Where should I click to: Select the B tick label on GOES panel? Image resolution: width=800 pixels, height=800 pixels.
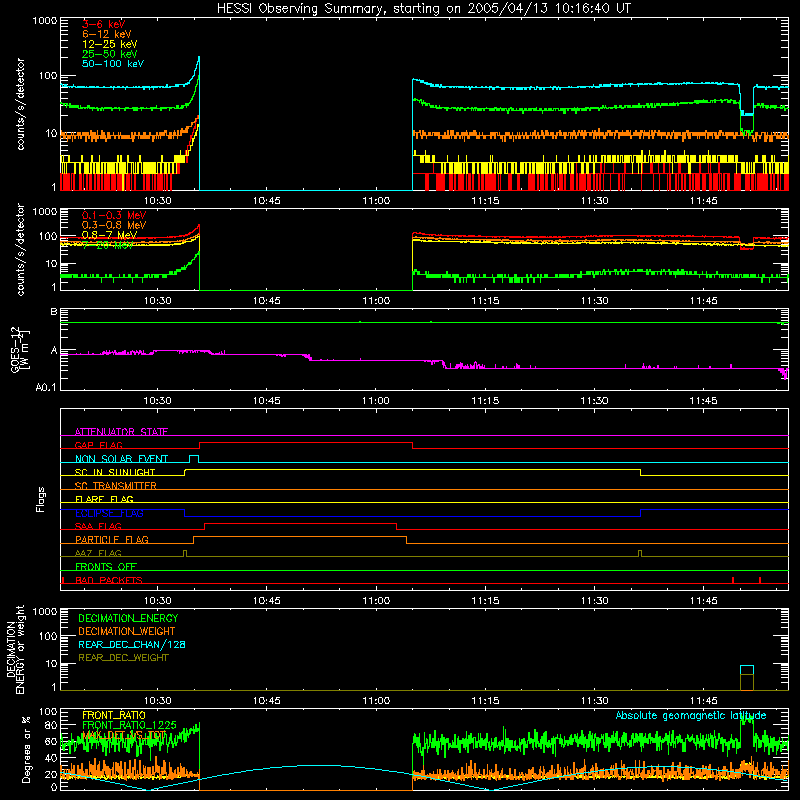click(x=54, y=311)
